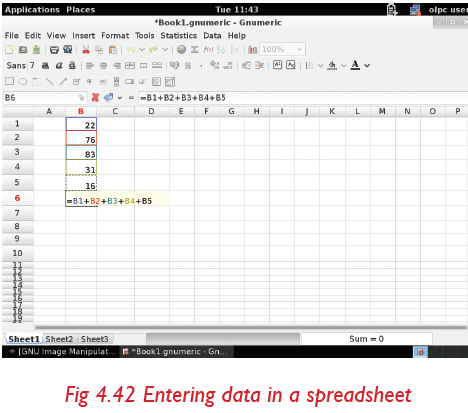Insert a hyperlink with the globe icon
Screen dimensions: 468x413
coord(181,50)
